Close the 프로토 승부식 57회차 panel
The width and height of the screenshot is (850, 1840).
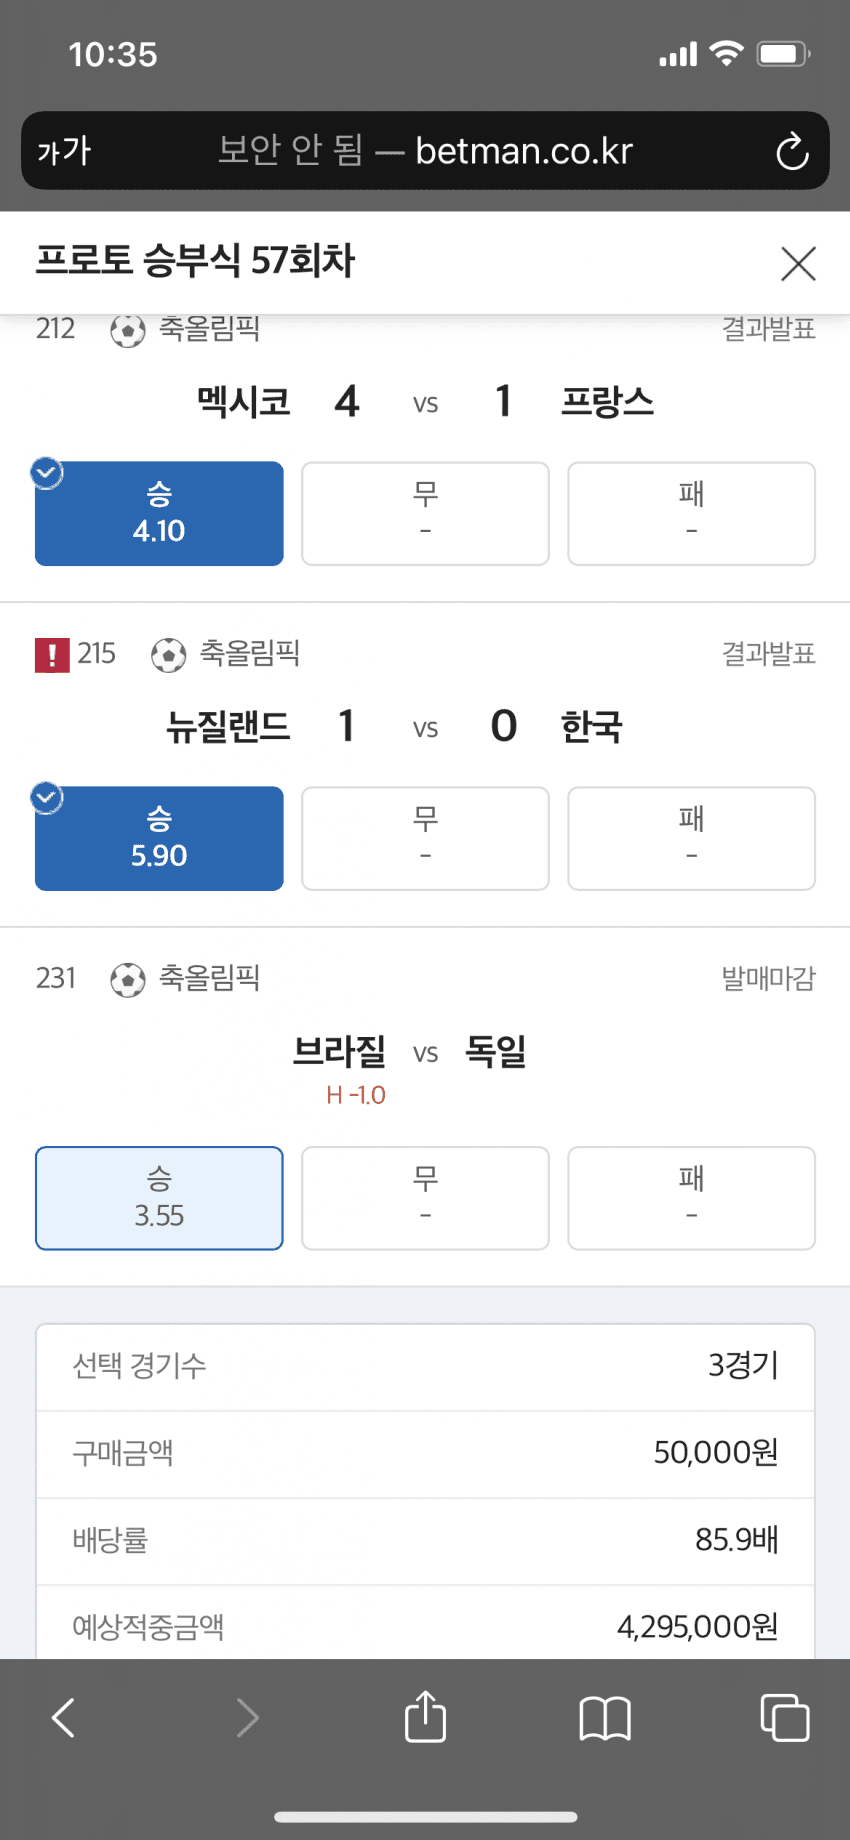coord(798,264)
